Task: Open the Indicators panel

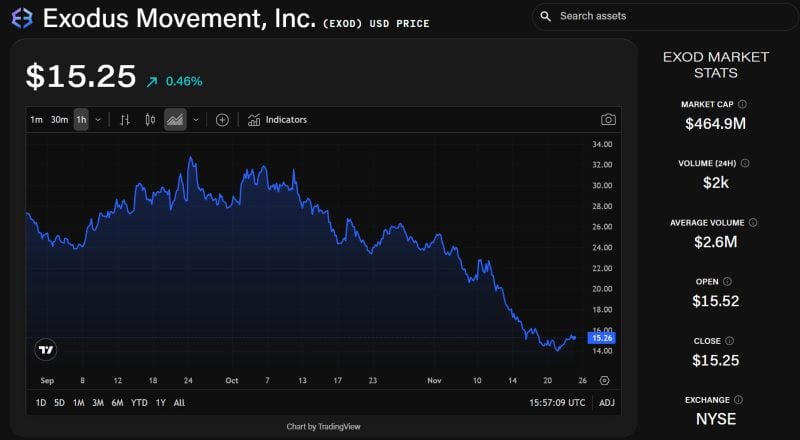Action: 278,120
